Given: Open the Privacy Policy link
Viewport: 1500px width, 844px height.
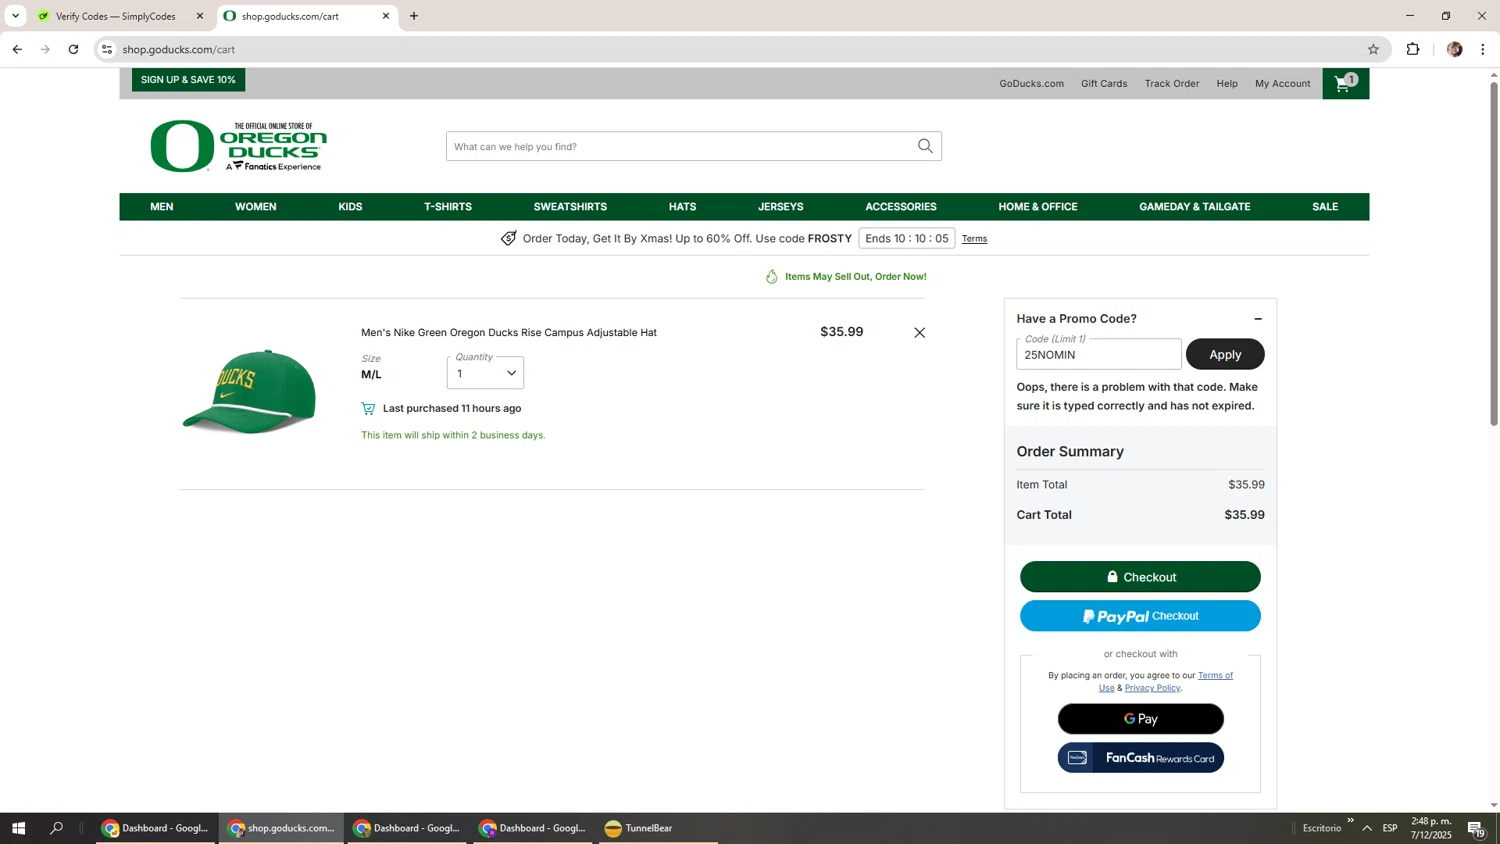Looking at the screenshot, I should click(1152, 688).
